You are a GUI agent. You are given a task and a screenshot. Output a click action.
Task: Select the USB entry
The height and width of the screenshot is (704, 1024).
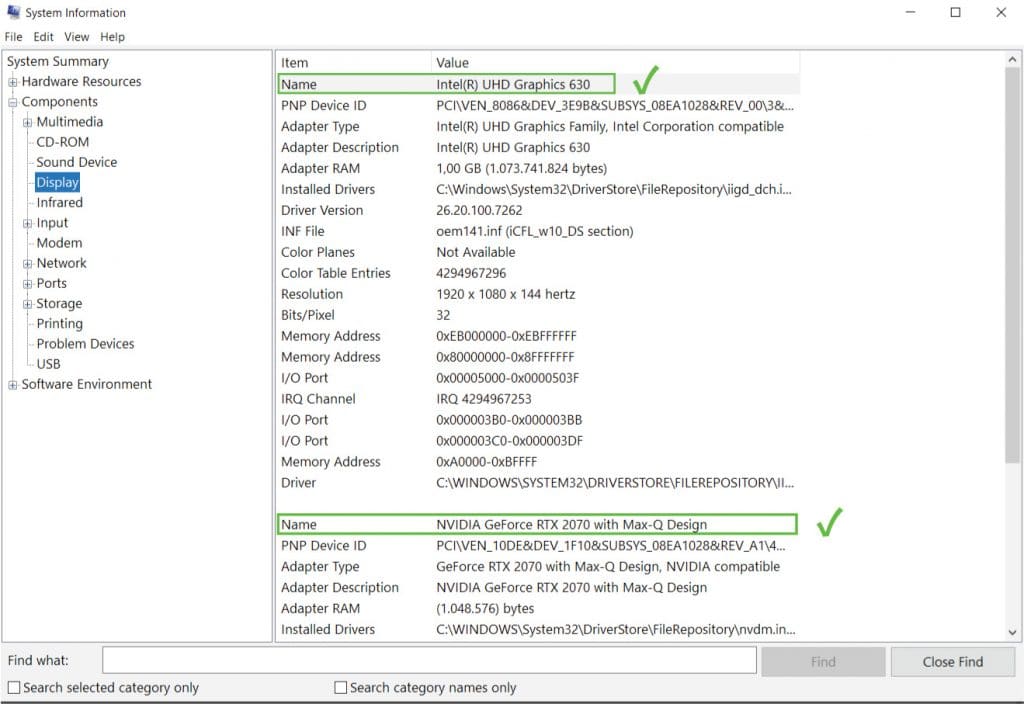pos(48,364)
